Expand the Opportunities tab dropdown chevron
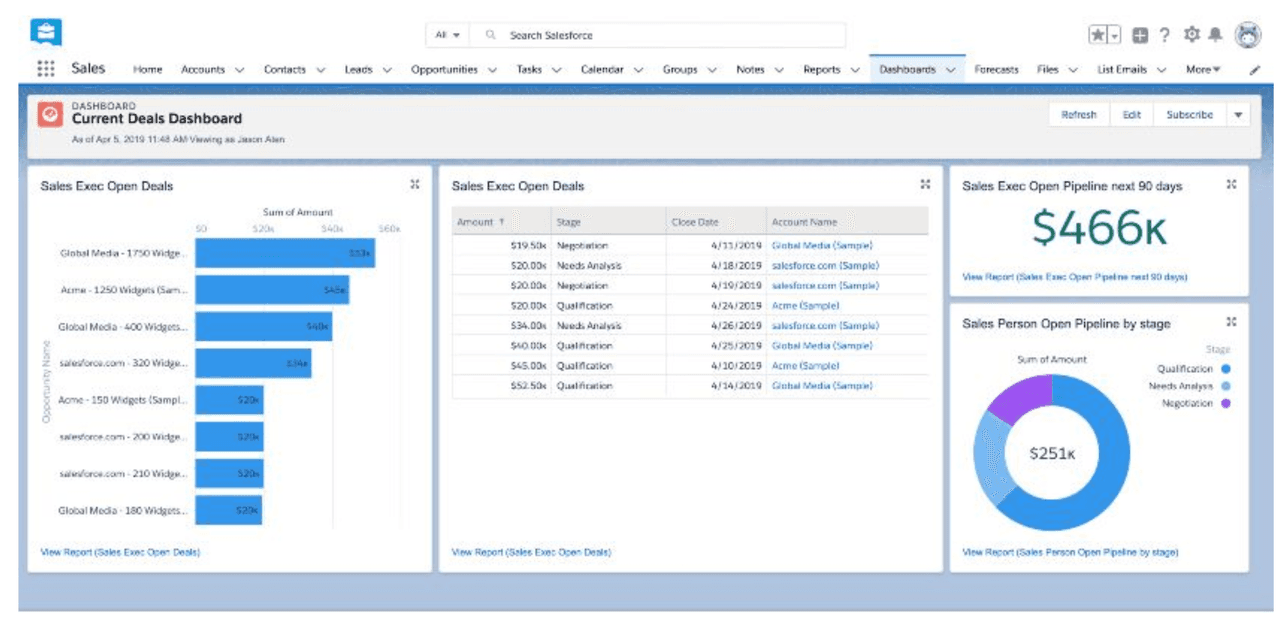This screenshot has height=620, width=1280. pyautogui.click(x=491, y=70)
